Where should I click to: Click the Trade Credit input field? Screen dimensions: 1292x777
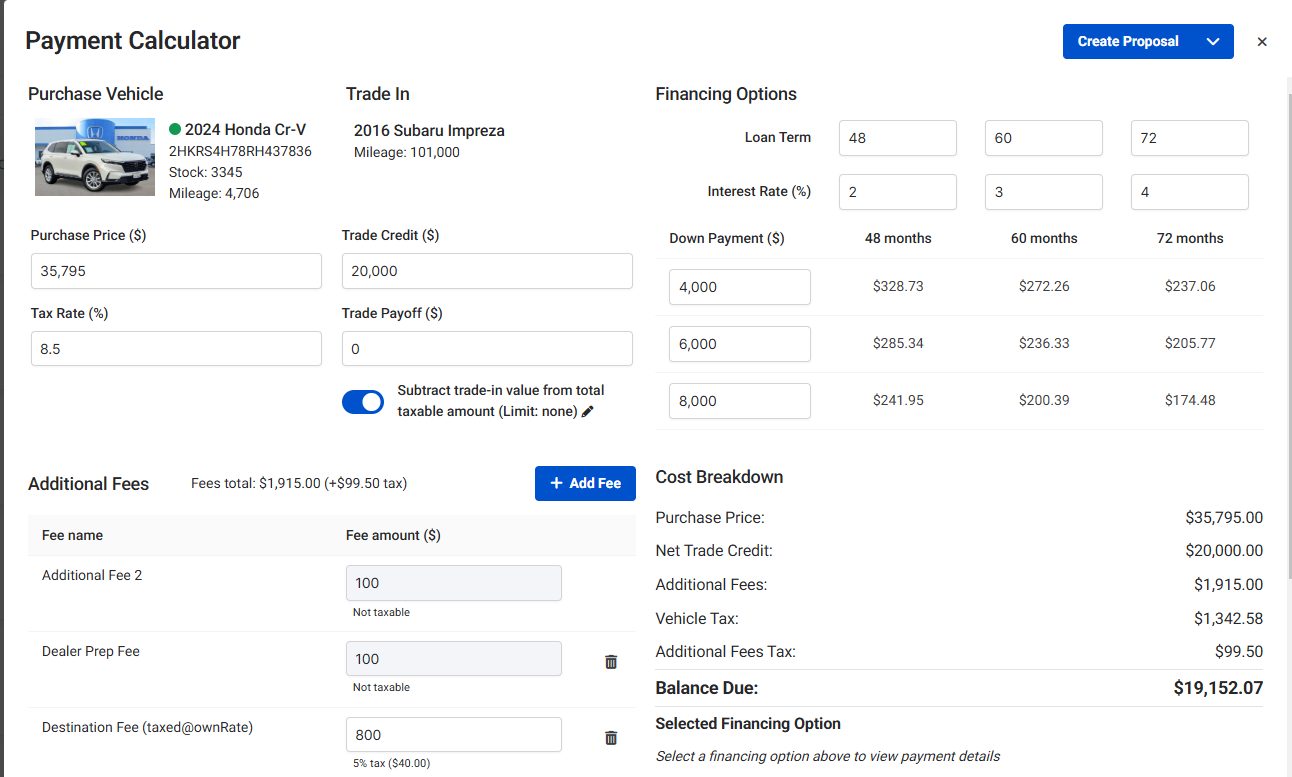pyautogui.click(x=487, y=271)
